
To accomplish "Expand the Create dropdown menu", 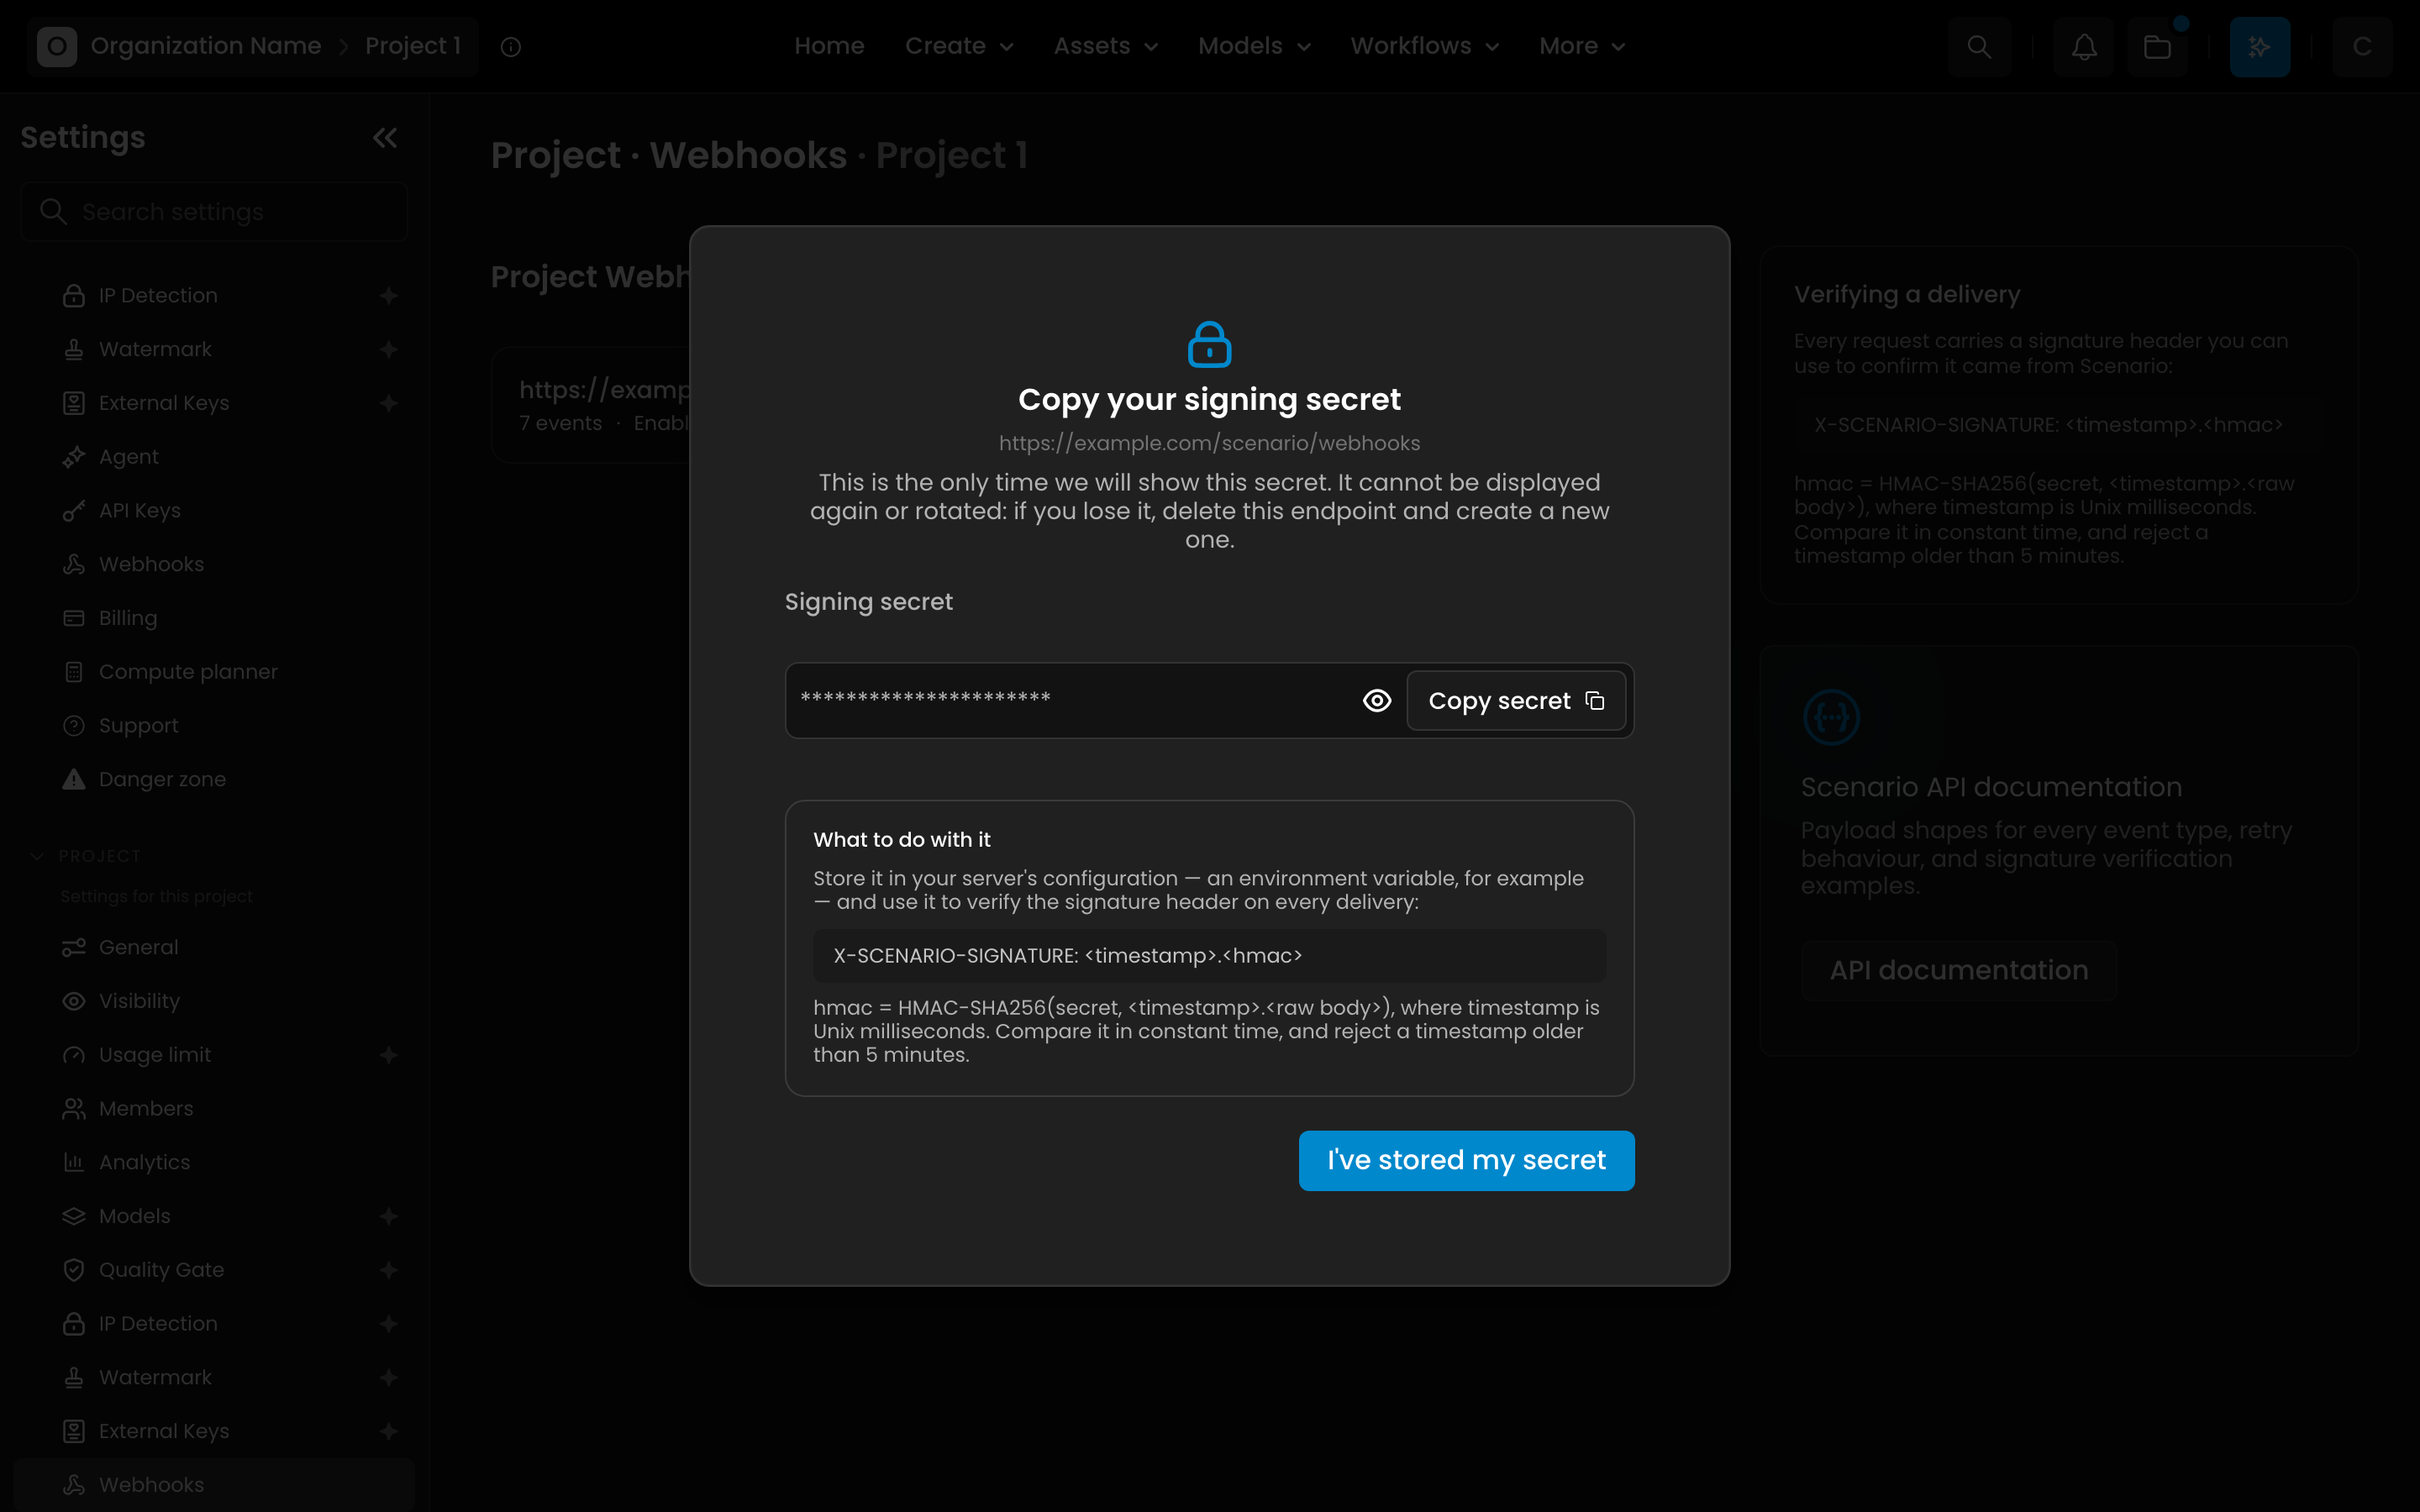I will (x=959, y=46).
